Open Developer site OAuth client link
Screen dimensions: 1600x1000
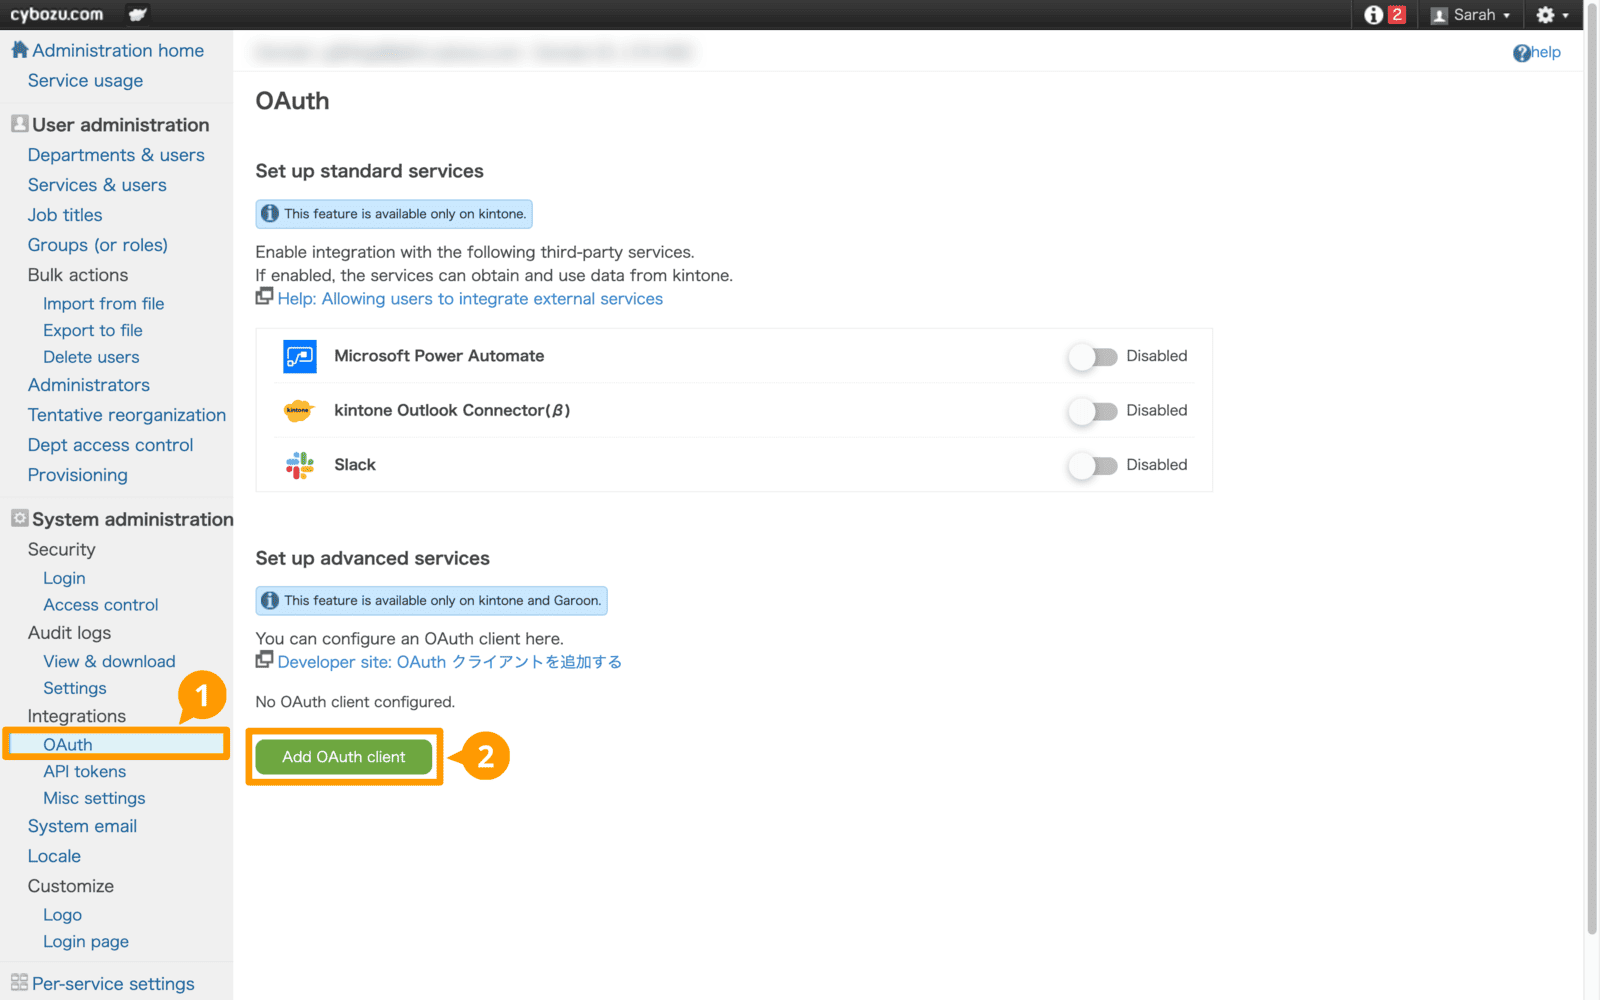pos(450,662)
